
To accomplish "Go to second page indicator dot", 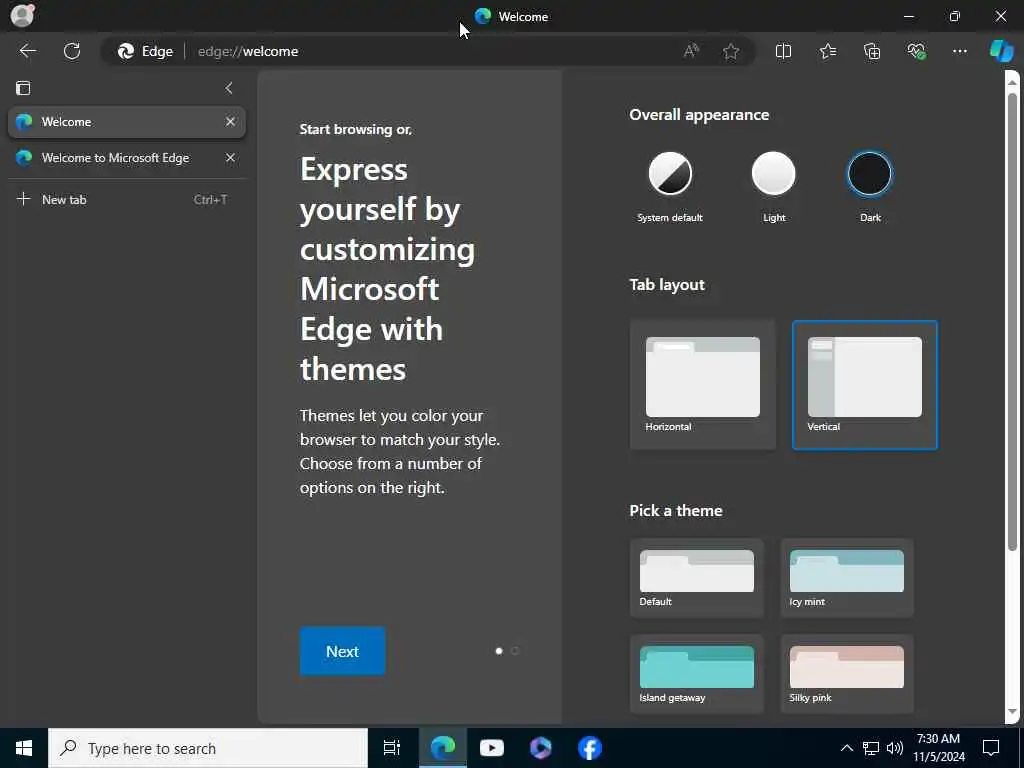I will click(x=515, y=650).
